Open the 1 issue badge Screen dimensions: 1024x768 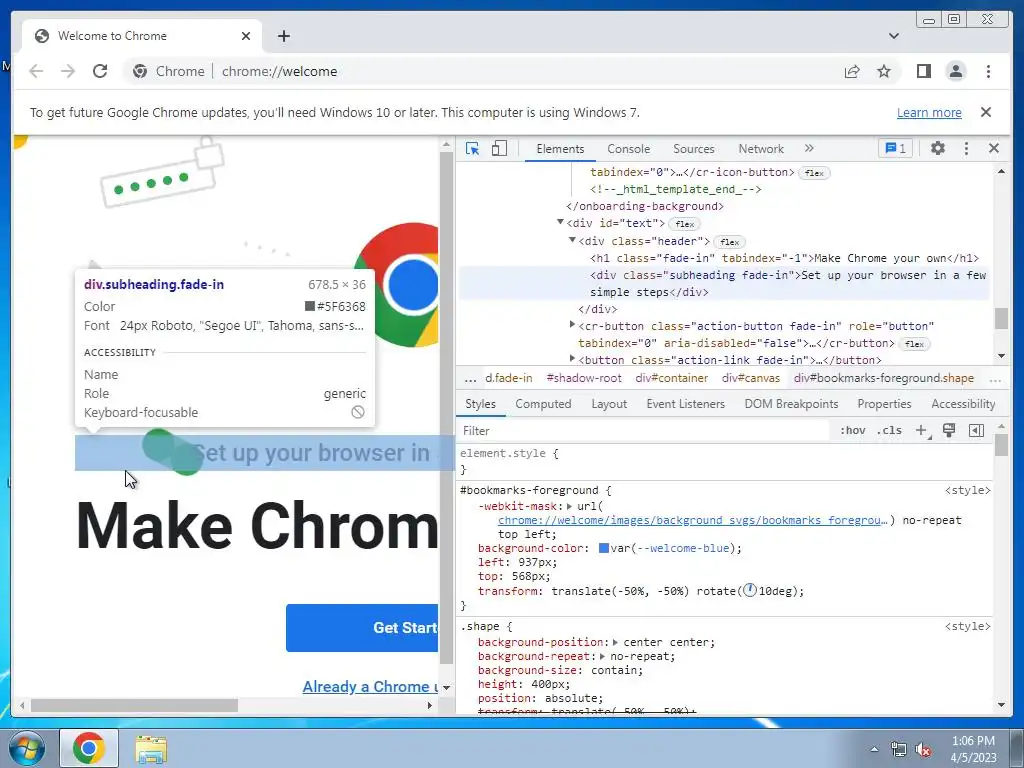[x=895, y=149]
